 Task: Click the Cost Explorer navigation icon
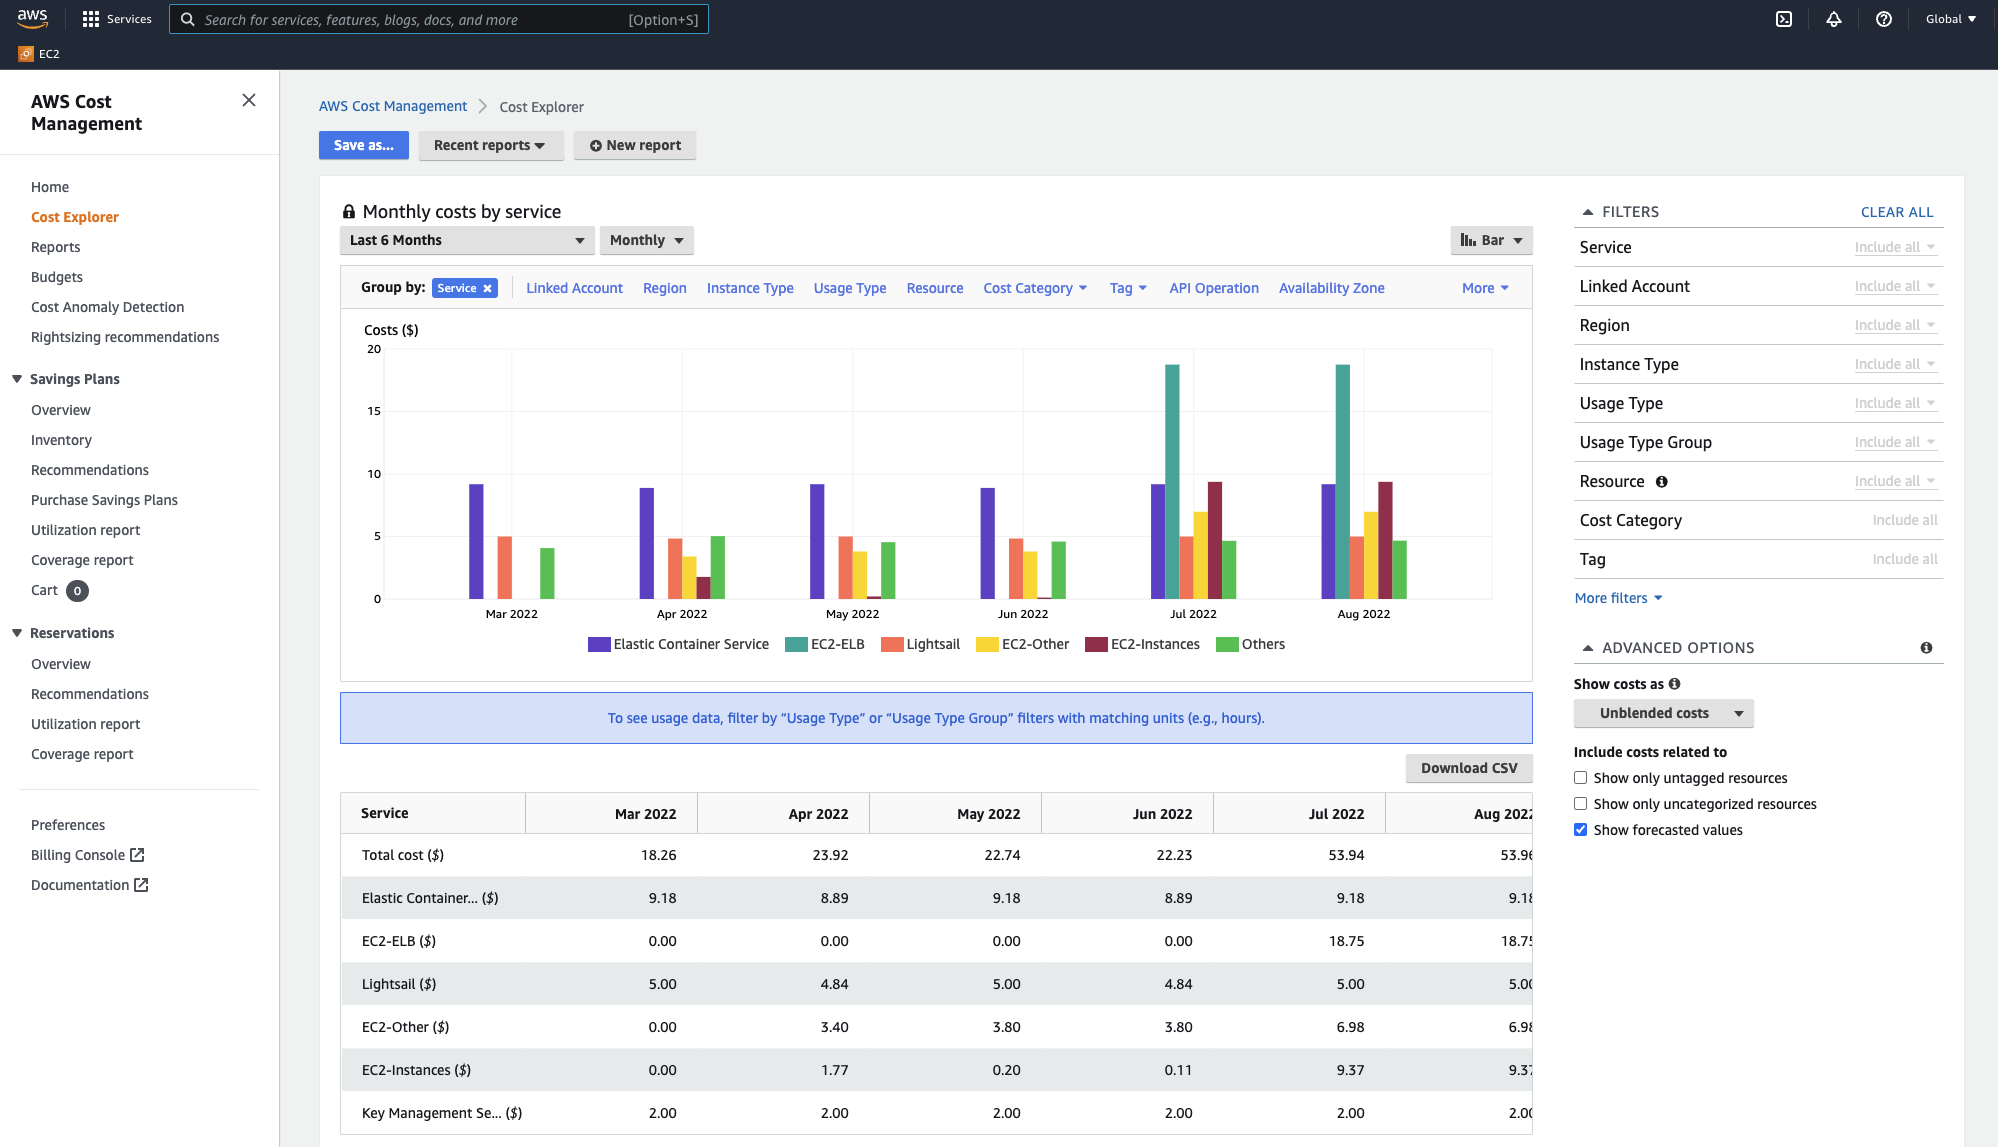pos(74,217)
